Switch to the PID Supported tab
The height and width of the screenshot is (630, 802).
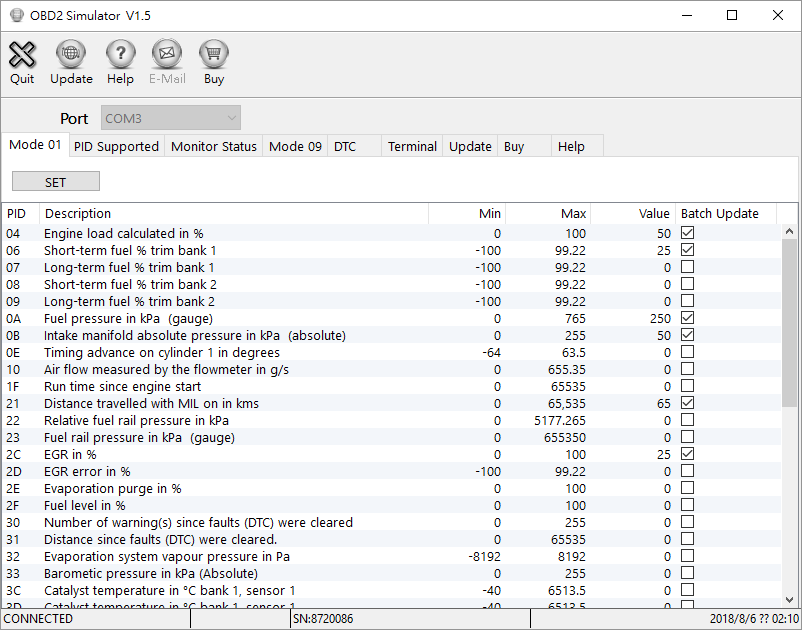tap(116, 146)
